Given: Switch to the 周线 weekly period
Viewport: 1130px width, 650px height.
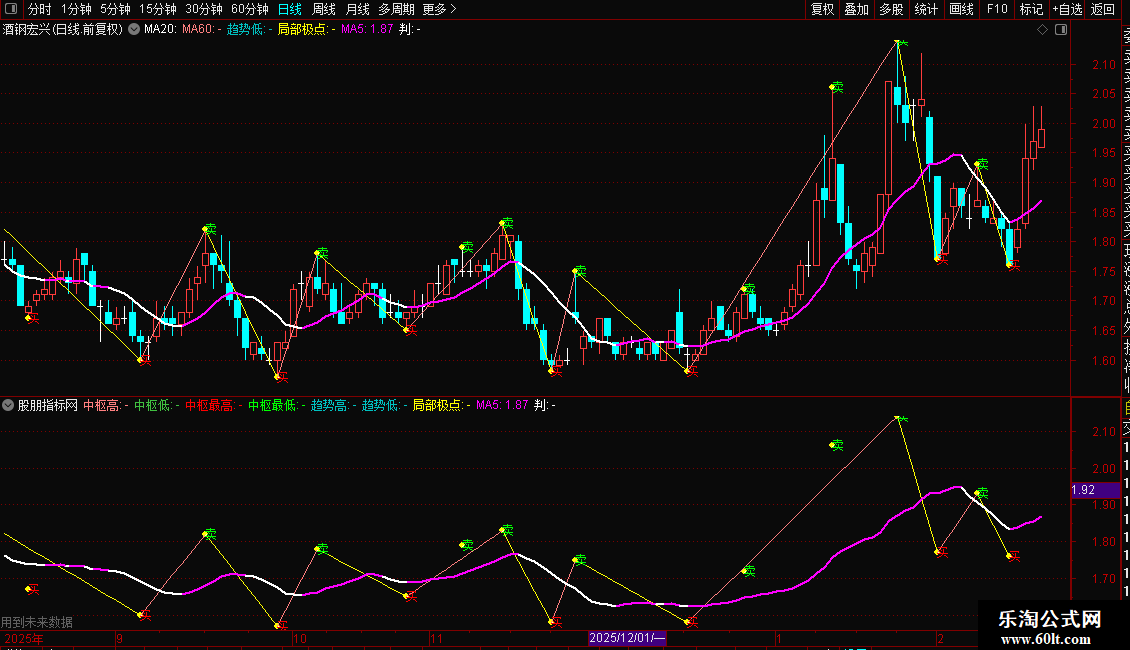Looking at the screenshot, I should (324, 9).
